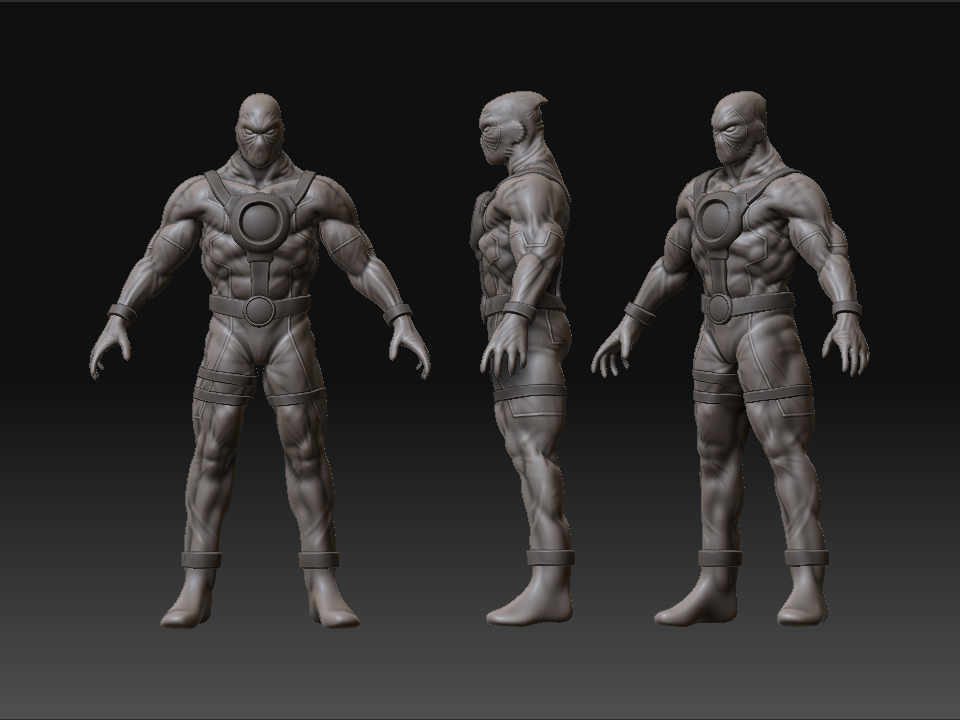The width and height of the screenshot is (960, 720).
Task: Click the side-profile figure's boot
Action: click(531, 594)
